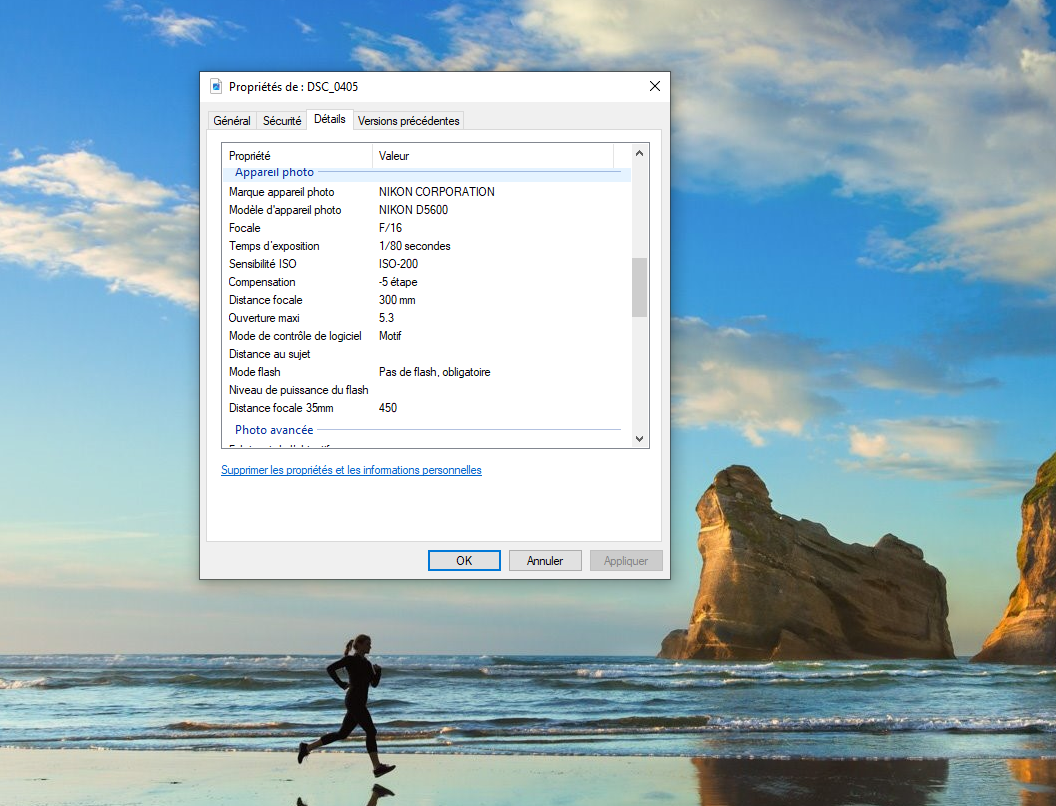Viewport: 1056px width, 806px height.
Task: Click the -5 étape value
Action: click(397, 282)
